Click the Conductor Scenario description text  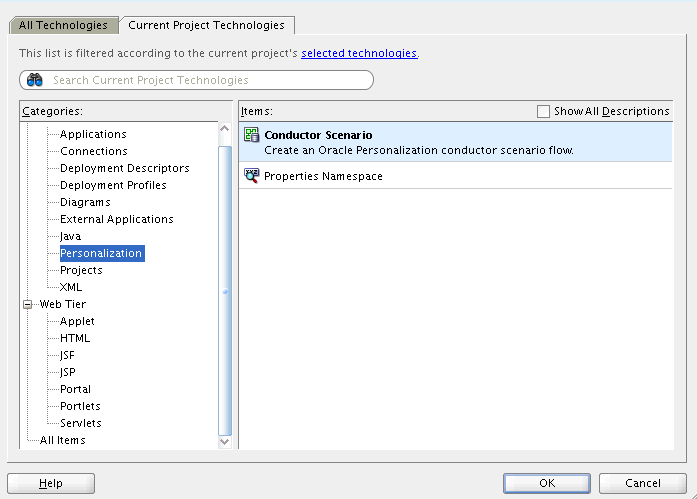click(x=419, y=150)
